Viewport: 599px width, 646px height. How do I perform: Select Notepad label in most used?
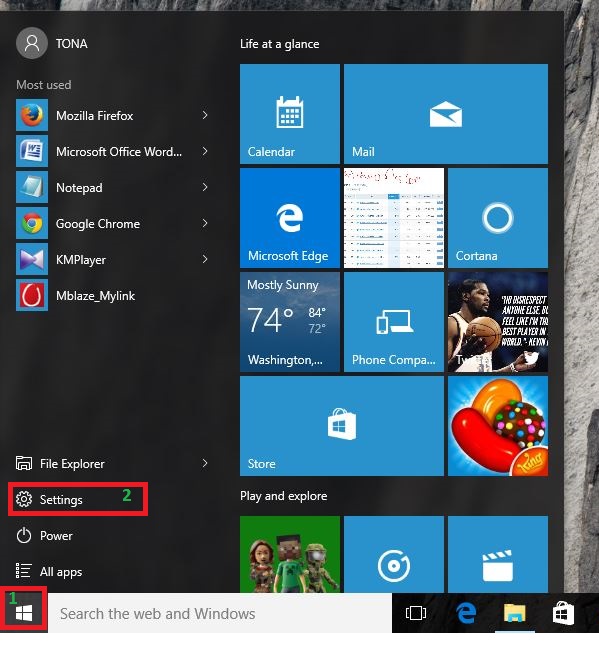[x=79, y=188]
